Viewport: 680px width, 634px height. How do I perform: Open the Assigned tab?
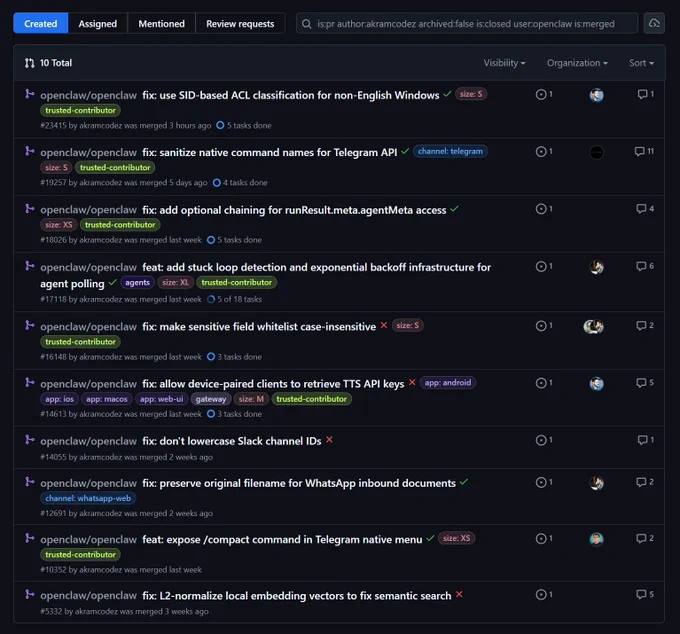point(98,23)
